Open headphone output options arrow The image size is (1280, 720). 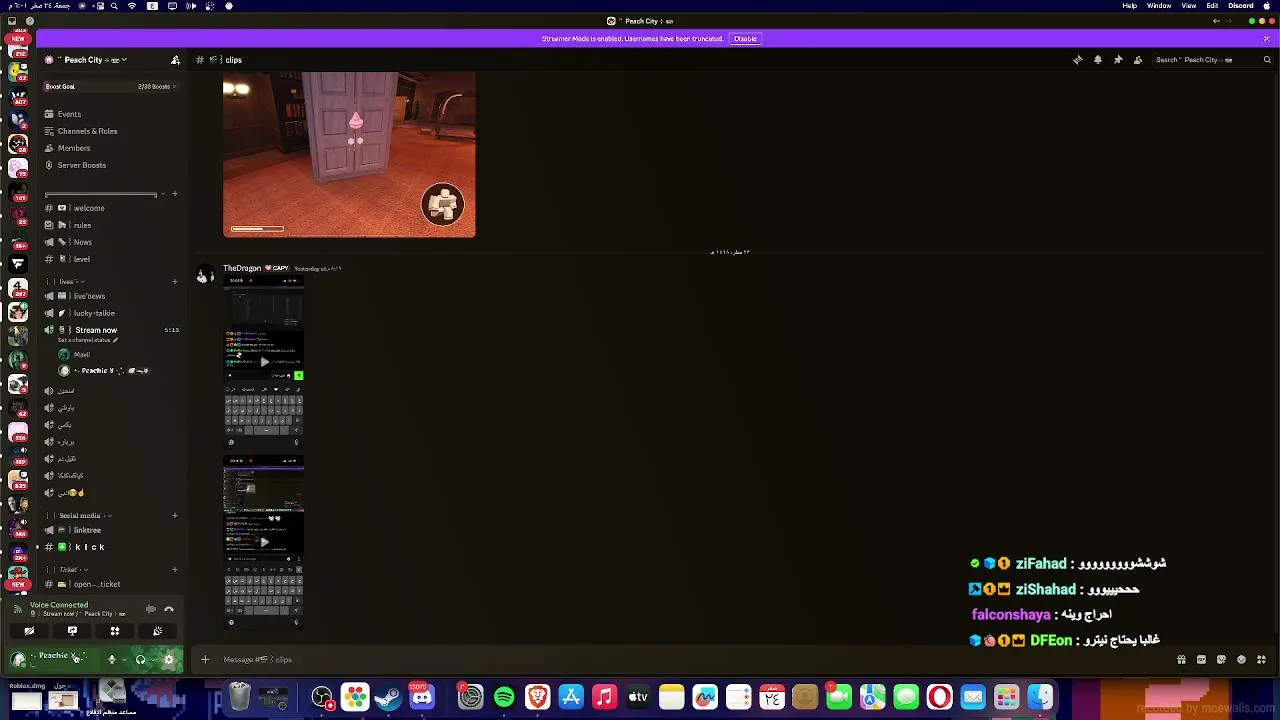(152, 660)
